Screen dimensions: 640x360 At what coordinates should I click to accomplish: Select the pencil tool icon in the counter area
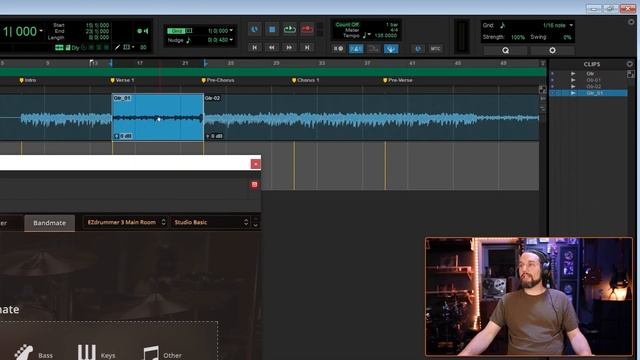click(117, 48)
